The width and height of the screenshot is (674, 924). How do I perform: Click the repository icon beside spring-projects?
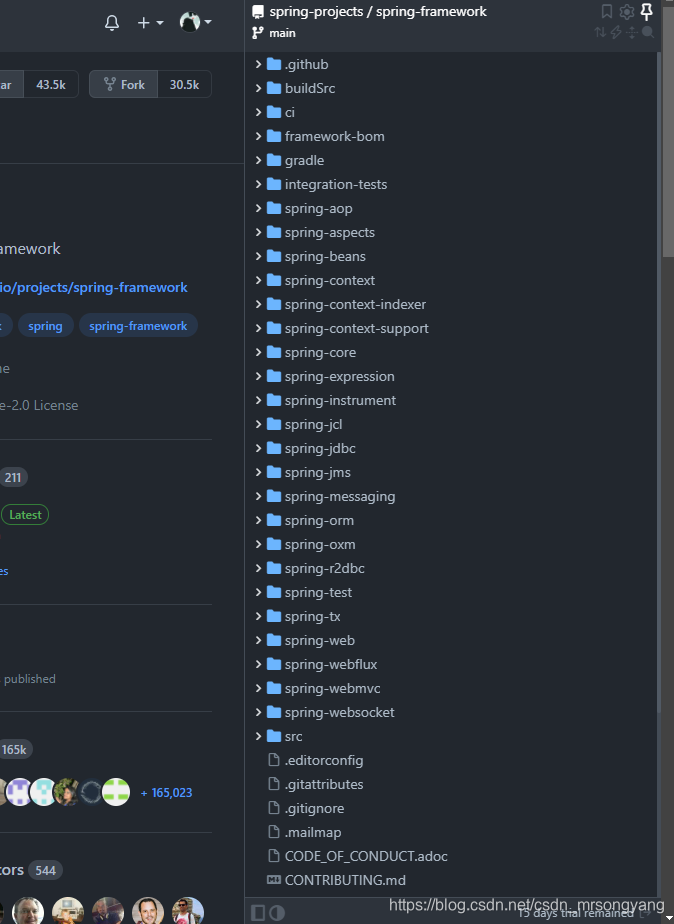[258, 12]
